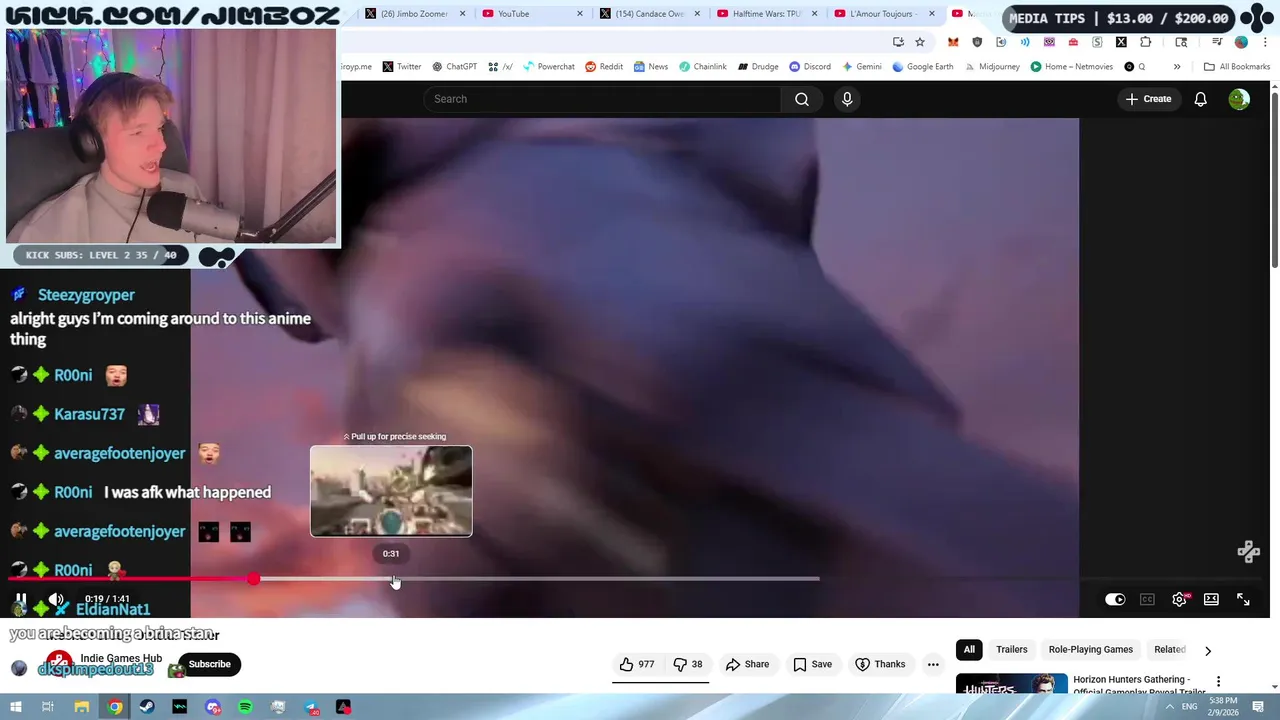Open the more actions ellipsis menu

point(933,664)
